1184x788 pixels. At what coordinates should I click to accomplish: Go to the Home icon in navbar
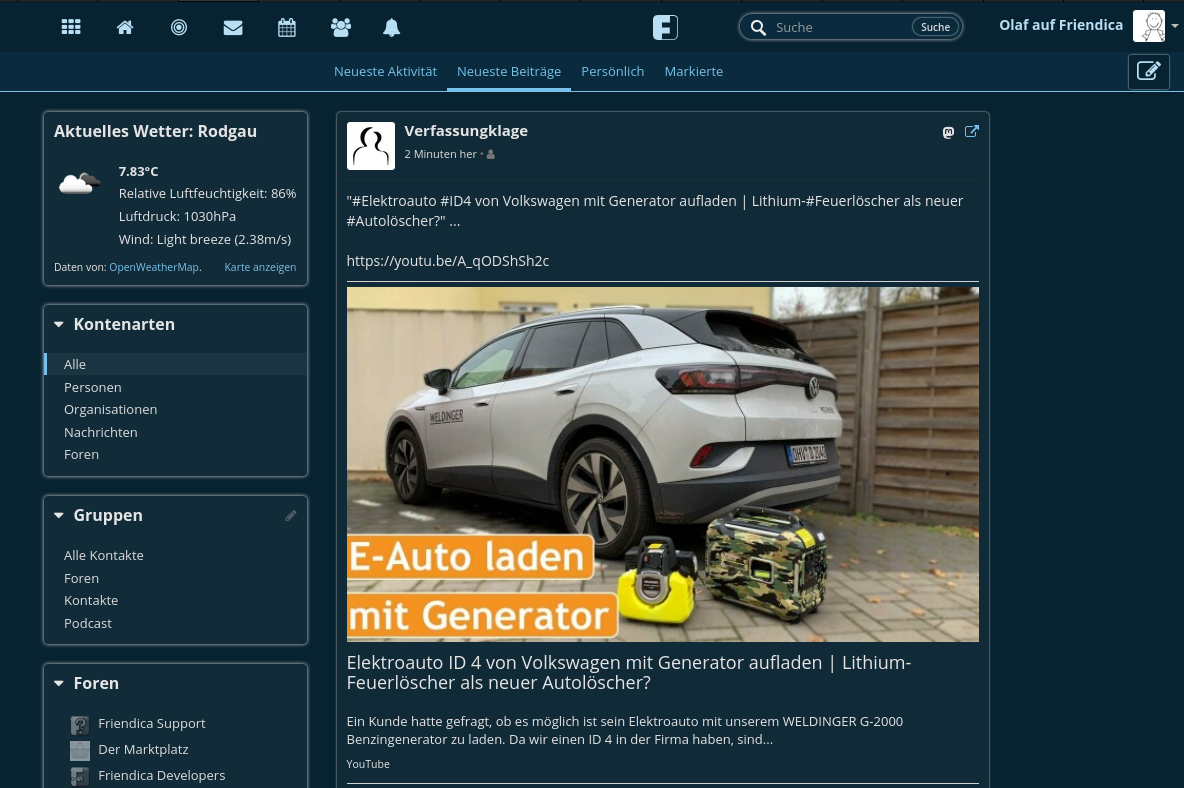125,27
